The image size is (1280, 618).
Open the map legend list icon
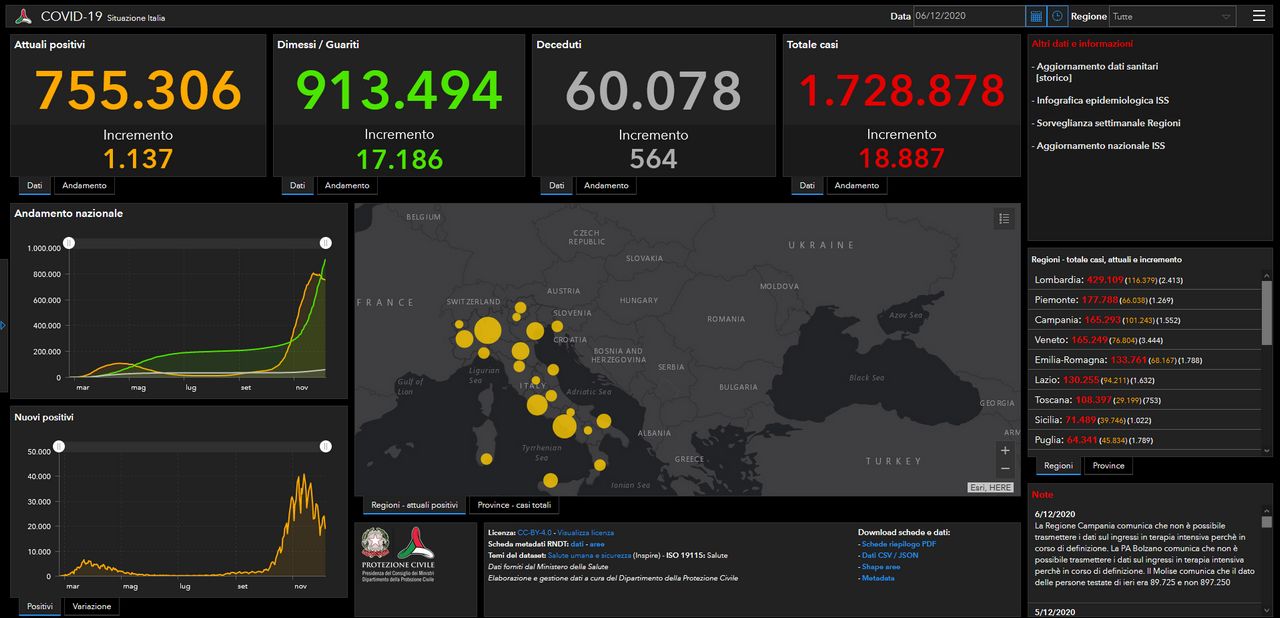[x=1005, y=218]
